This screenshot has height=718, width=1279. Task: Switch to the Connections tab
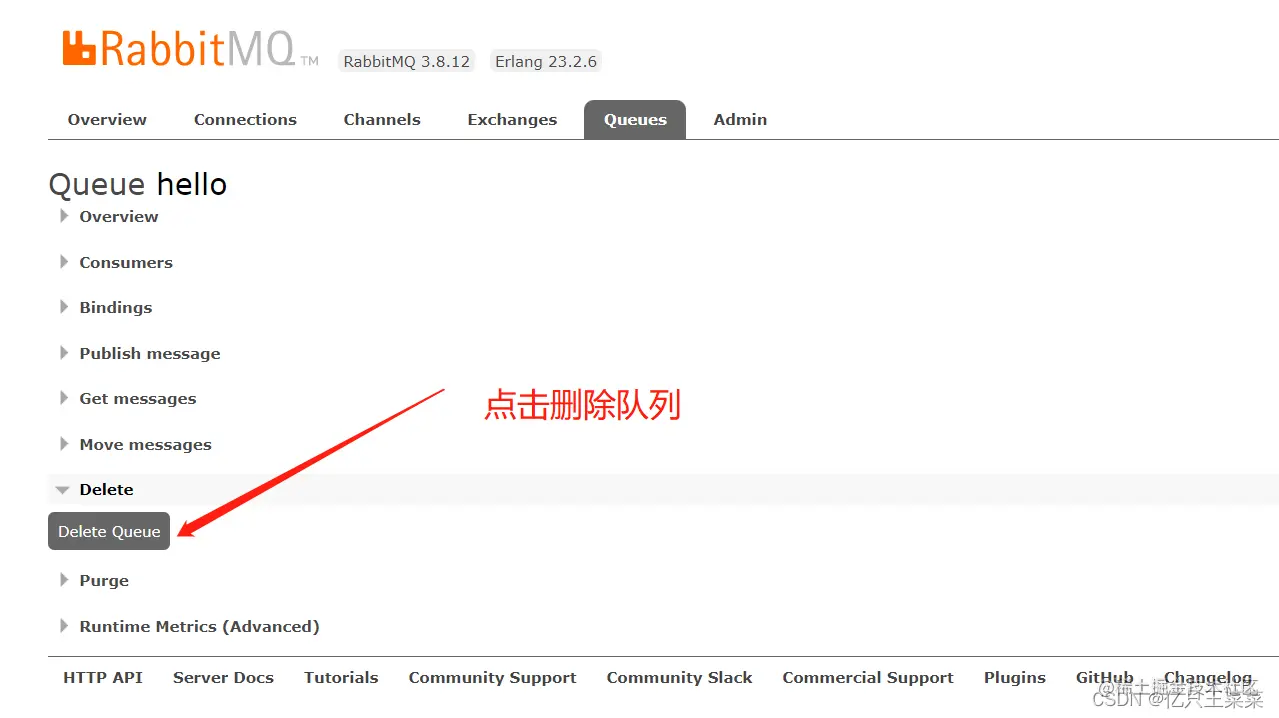tap(245, 119)
